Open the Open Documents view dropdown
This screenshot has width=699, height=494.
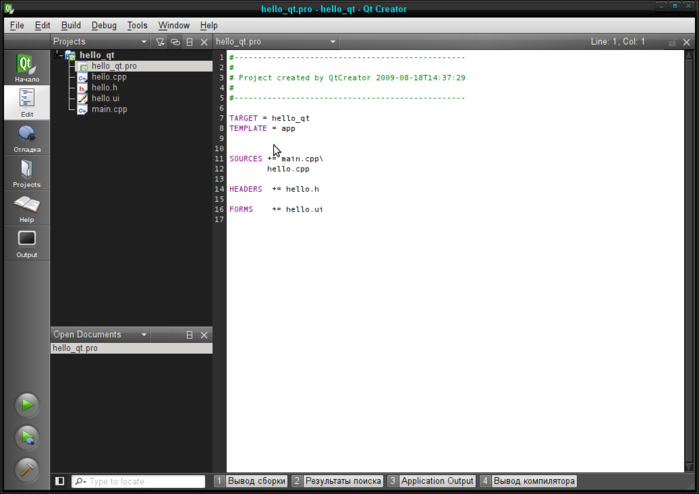pyautogui.click(x=100, y=334)
